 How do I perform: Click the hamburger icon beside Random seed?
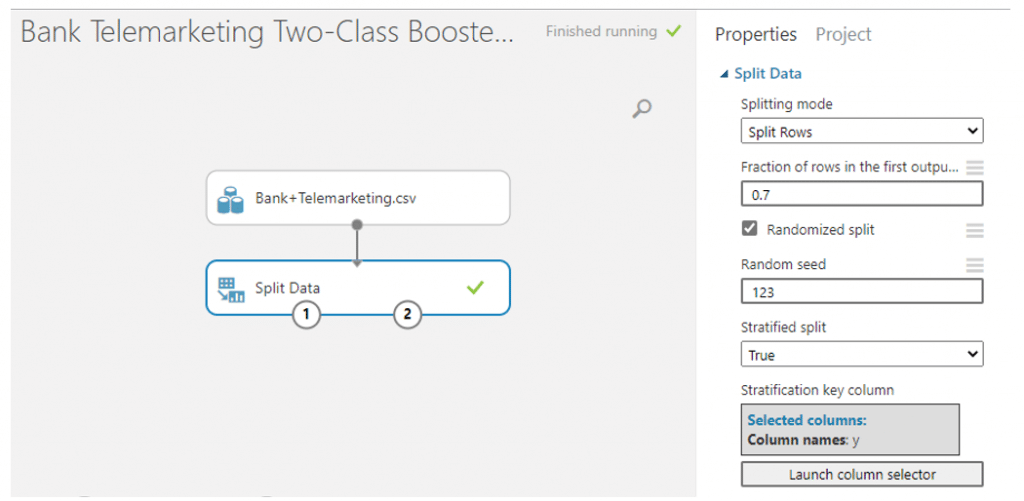pyautogui.click(x=974, y=265)
